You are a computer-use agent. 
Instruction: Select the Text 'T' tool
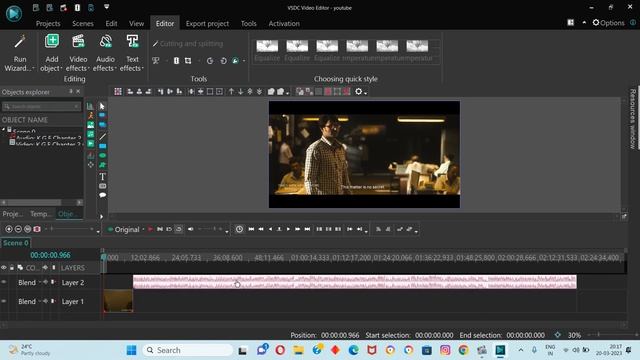tap(102, 176)
